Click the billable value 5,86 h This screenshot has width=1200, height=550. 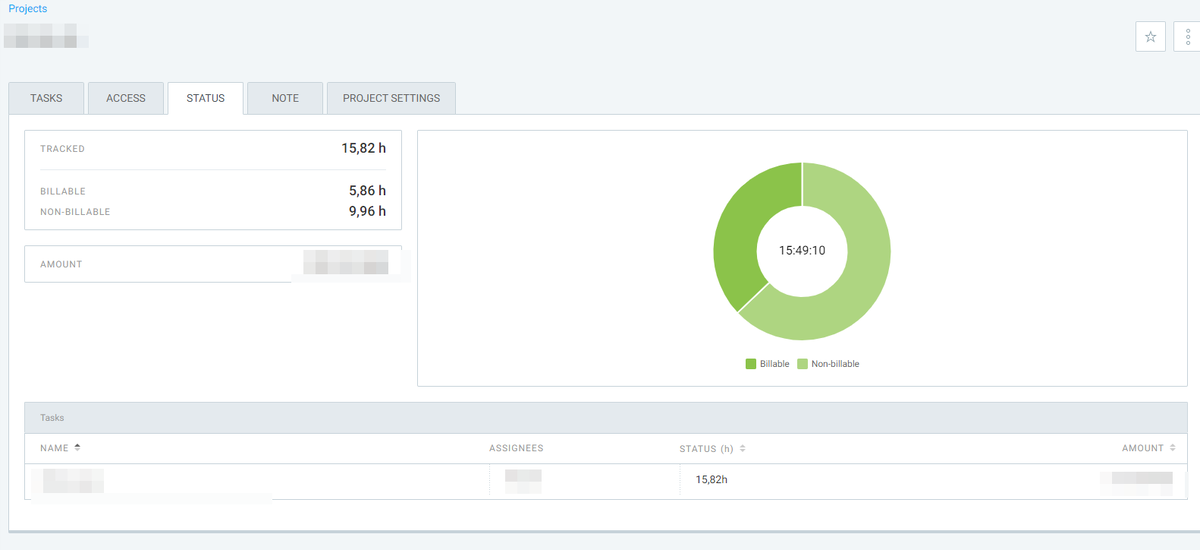(367, 190)
